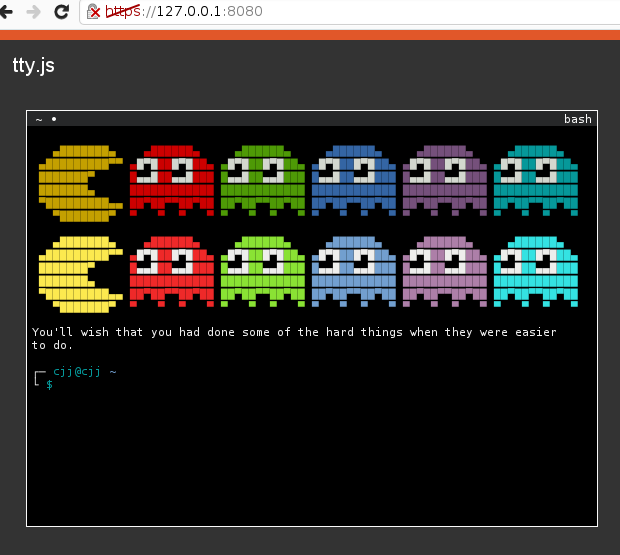620x555 pixels.
Task: Click at the $ shell prompt
Action: pyautogui.click(x=49, y=385)
